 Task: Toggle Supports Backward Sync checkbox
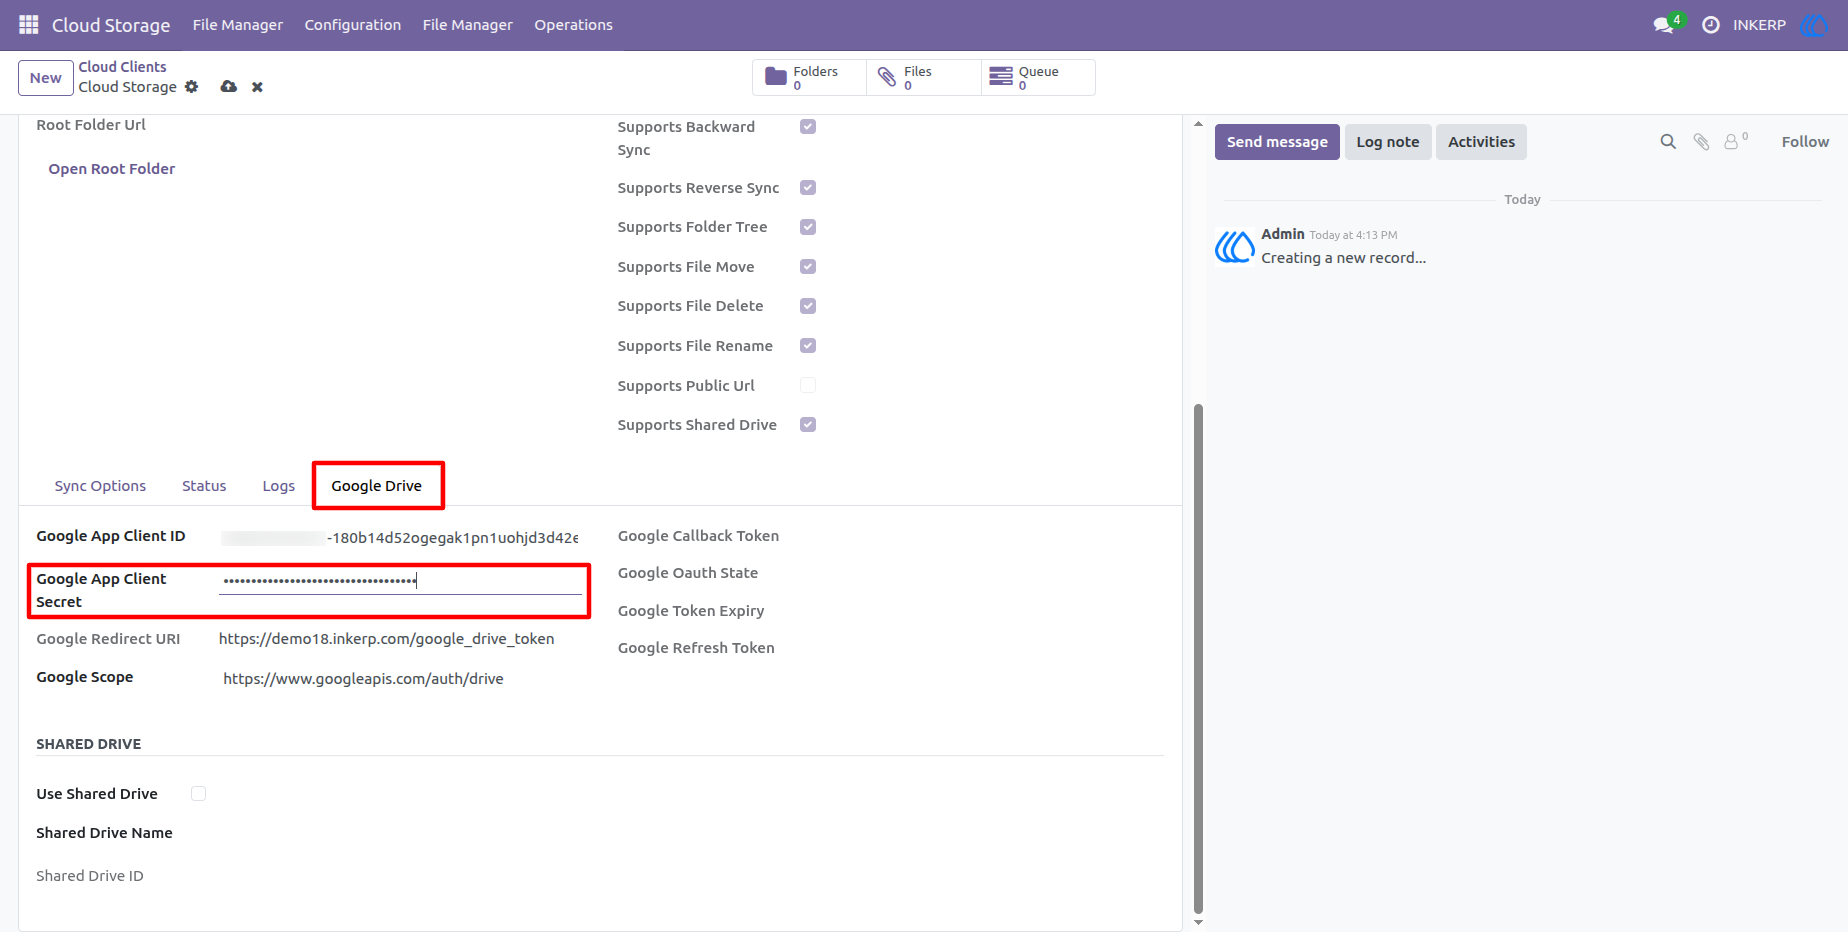(808, 127)
